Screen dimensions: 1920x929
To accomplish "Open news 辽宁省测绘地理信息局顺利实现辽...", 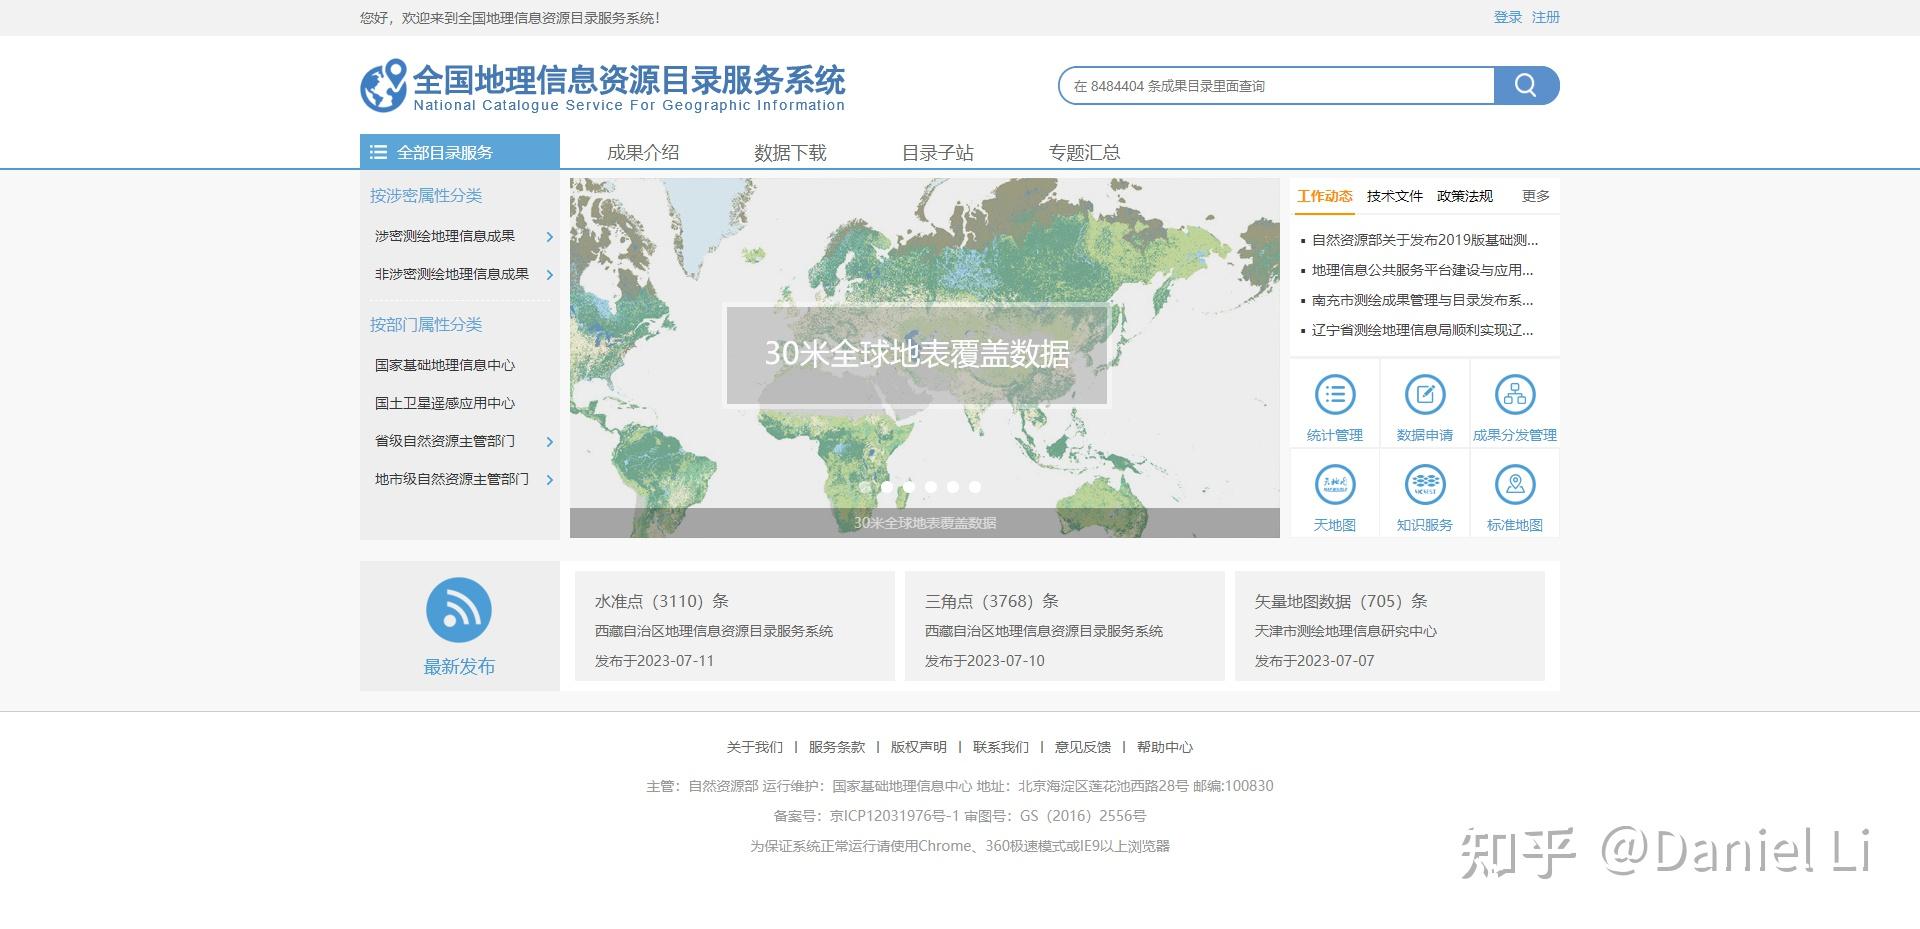I will [x=1422, y=330].
